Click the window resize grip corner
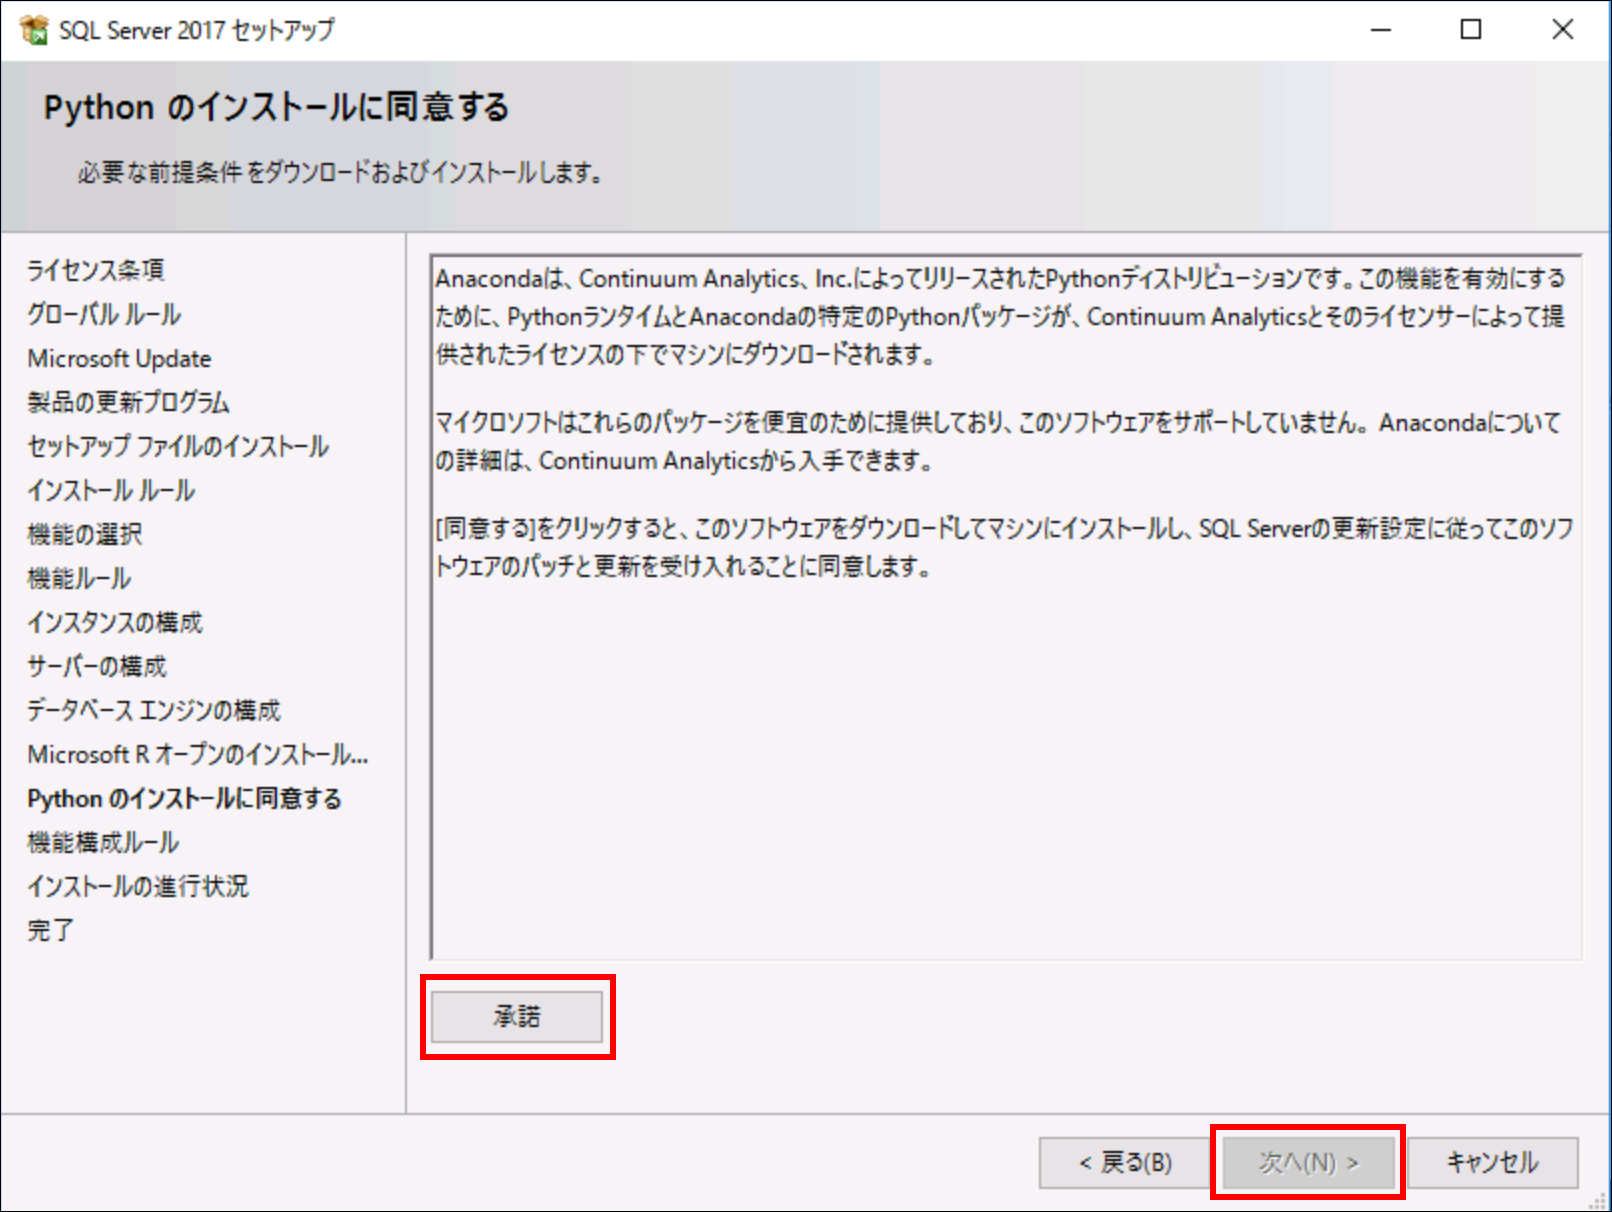Viewport: 1612px width, 1212px height. click(x=1598, y=1200)
